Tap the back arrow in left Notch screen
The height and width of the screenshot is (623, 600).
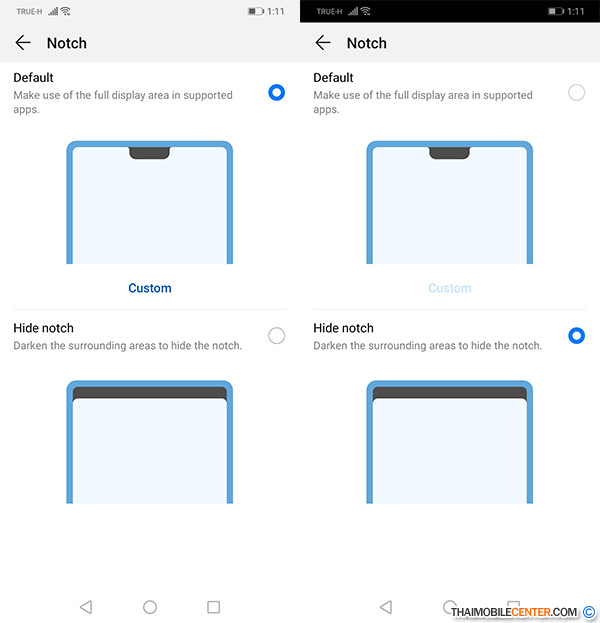pyautogui.click(x=23, y=43)
